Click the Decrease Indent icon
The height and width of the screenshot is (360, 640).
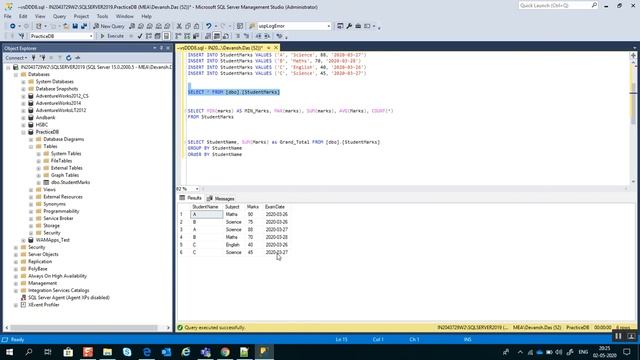pos(259,36)
